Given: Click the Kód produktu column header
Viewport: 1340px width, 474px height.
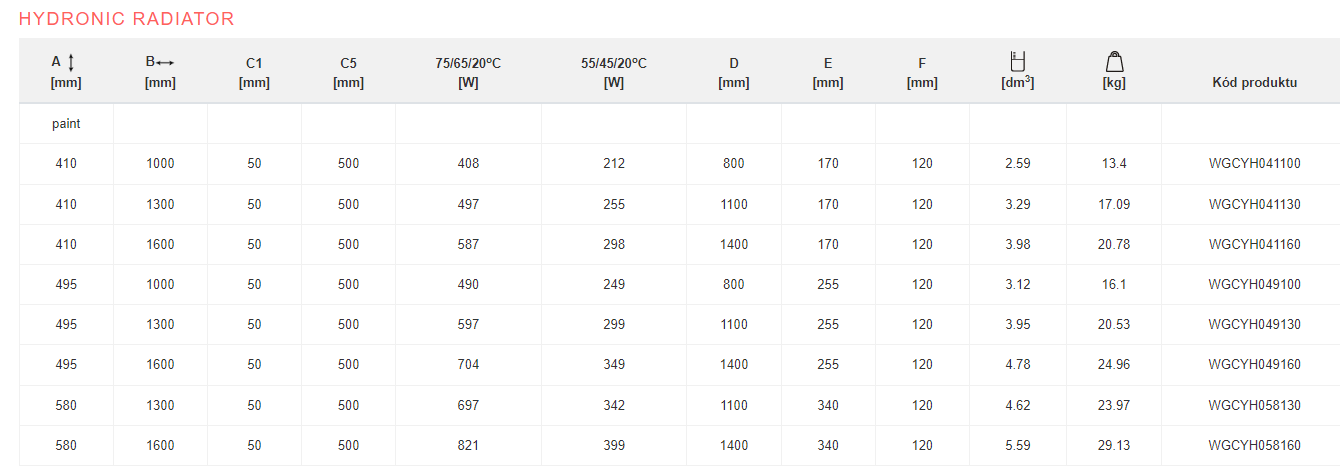Looking at the screenshot, I should [1254, 82].
